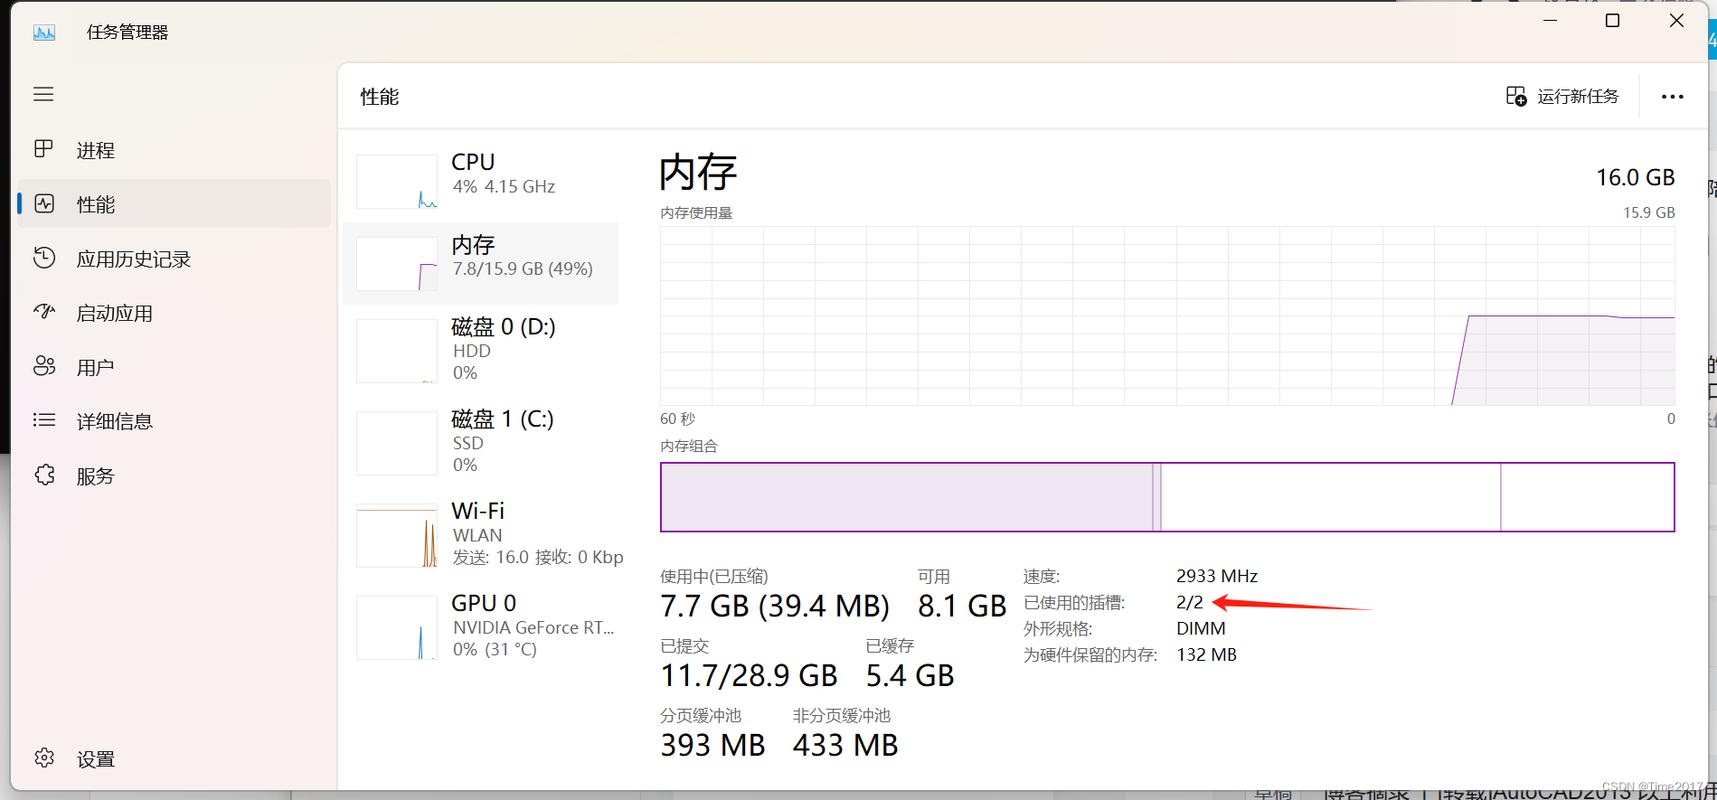Select 磁盘 0 (D:) HDD entry
Viewport: 1717px width, 800px height.
click(x=486, y=349)
